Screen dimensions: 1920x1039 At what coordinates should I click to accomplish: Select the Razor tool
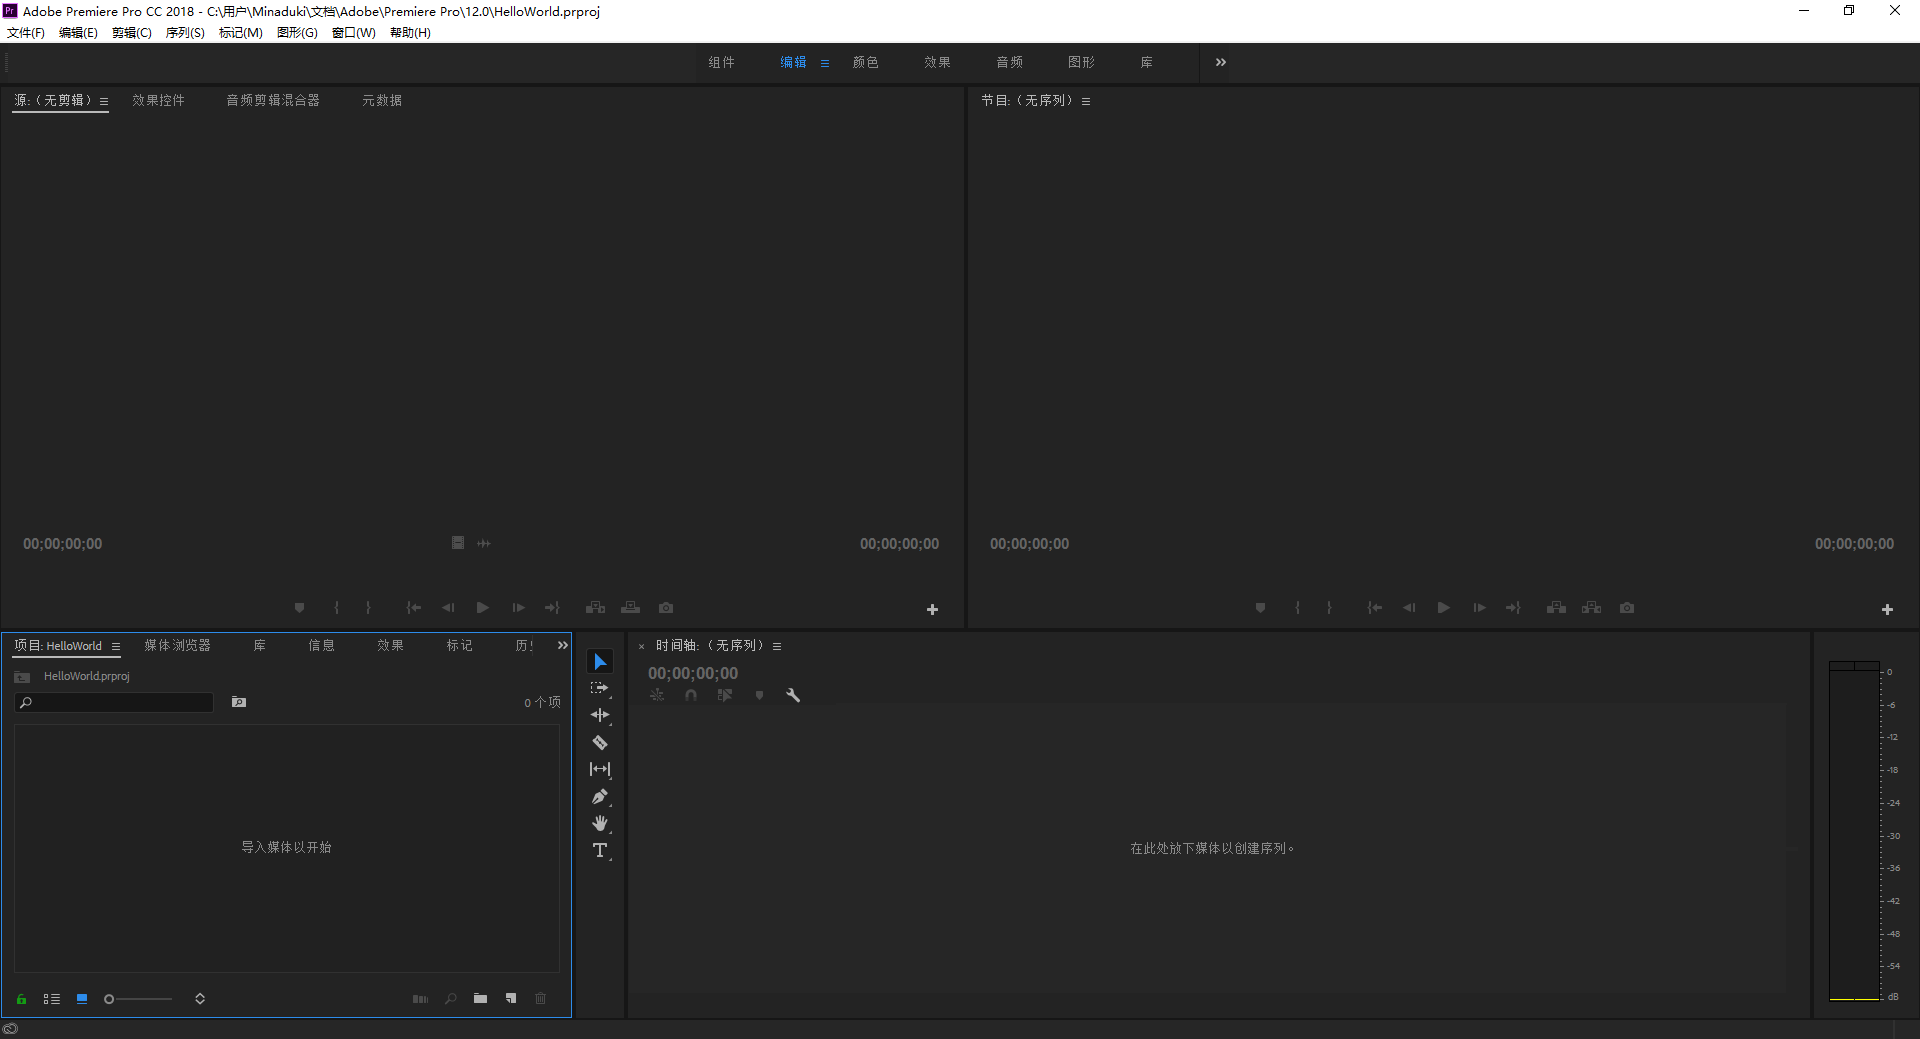600,743
